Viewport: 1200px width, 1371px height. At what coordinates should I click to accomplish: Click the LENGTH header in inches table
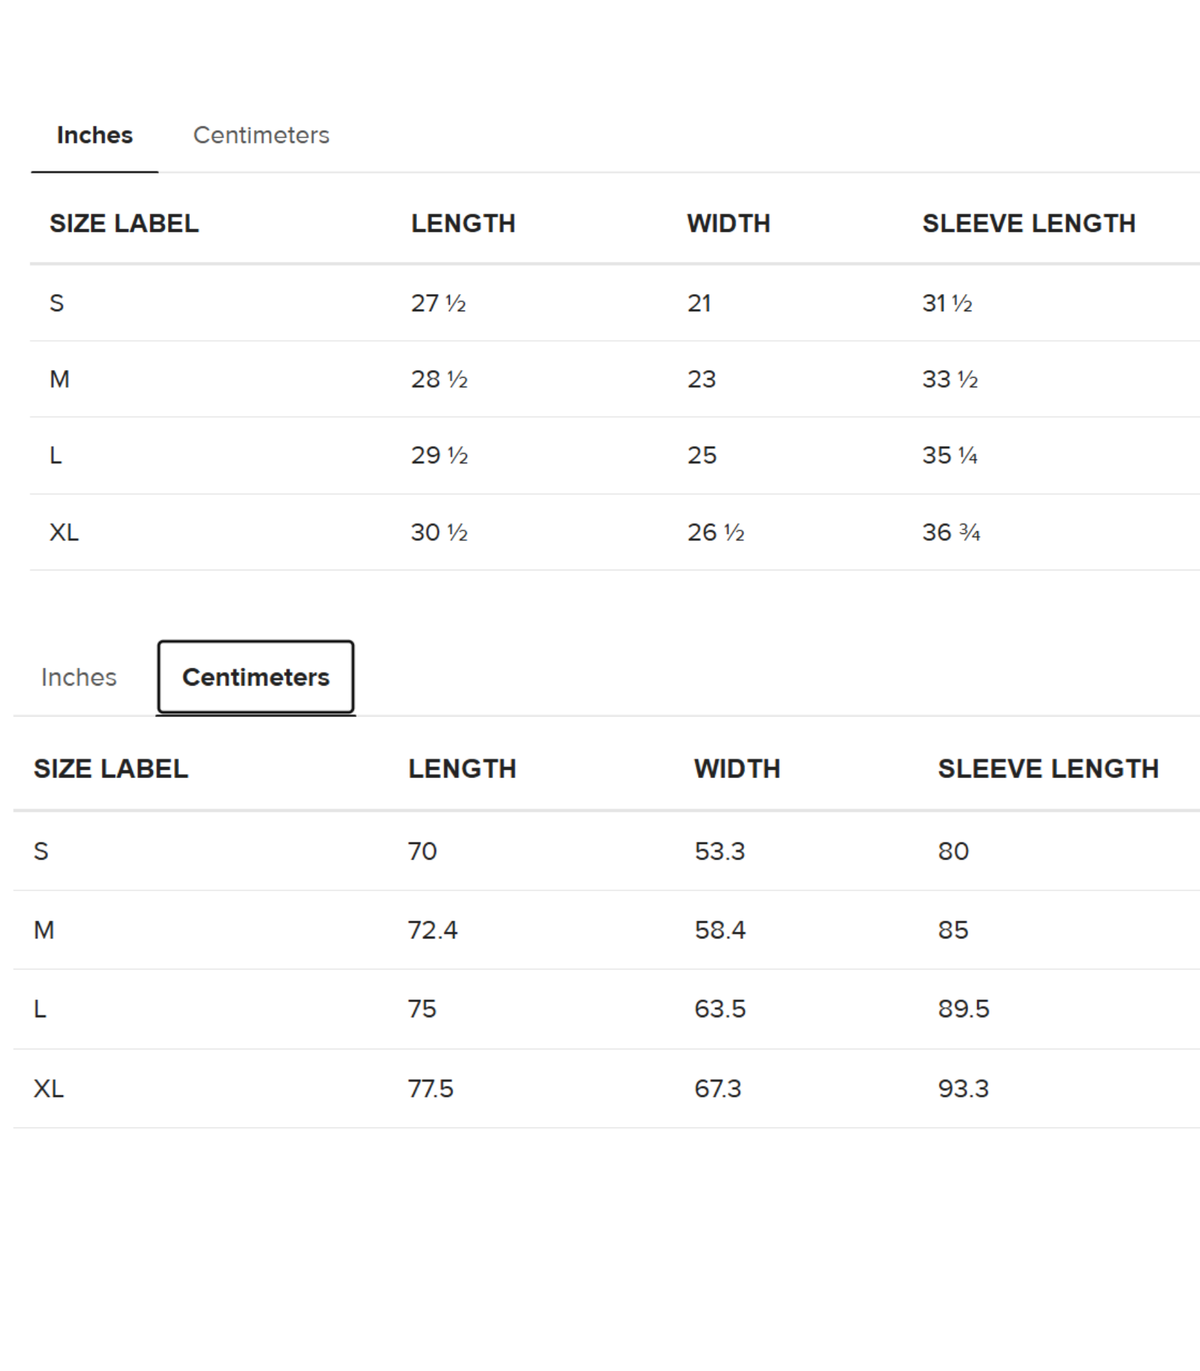463,224
